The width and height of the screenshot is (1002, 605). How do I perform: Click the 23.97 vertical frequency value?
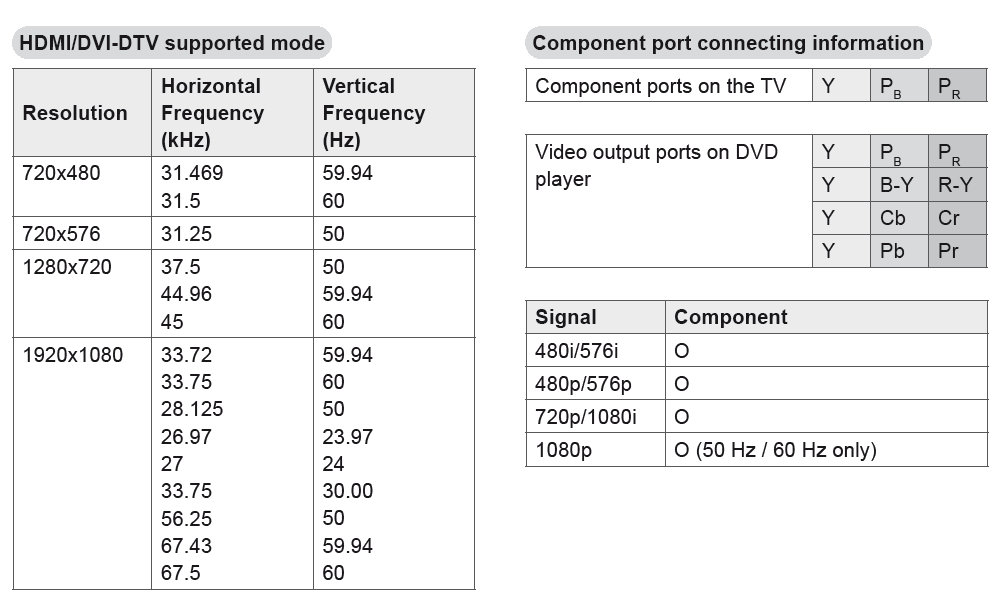pyautogui.click(x=347, y=436)
